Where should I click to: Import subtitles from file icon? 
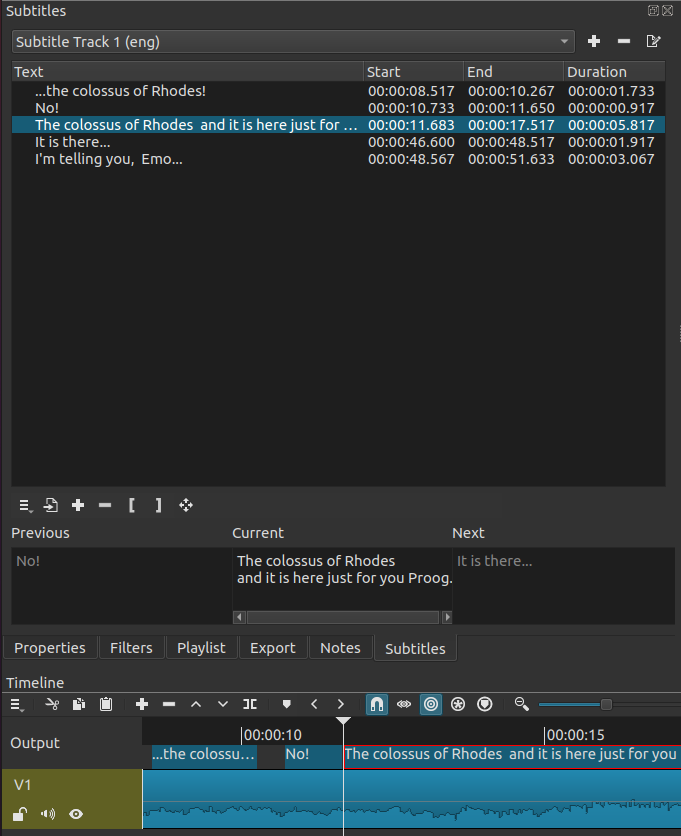click(x=51, y=505)
